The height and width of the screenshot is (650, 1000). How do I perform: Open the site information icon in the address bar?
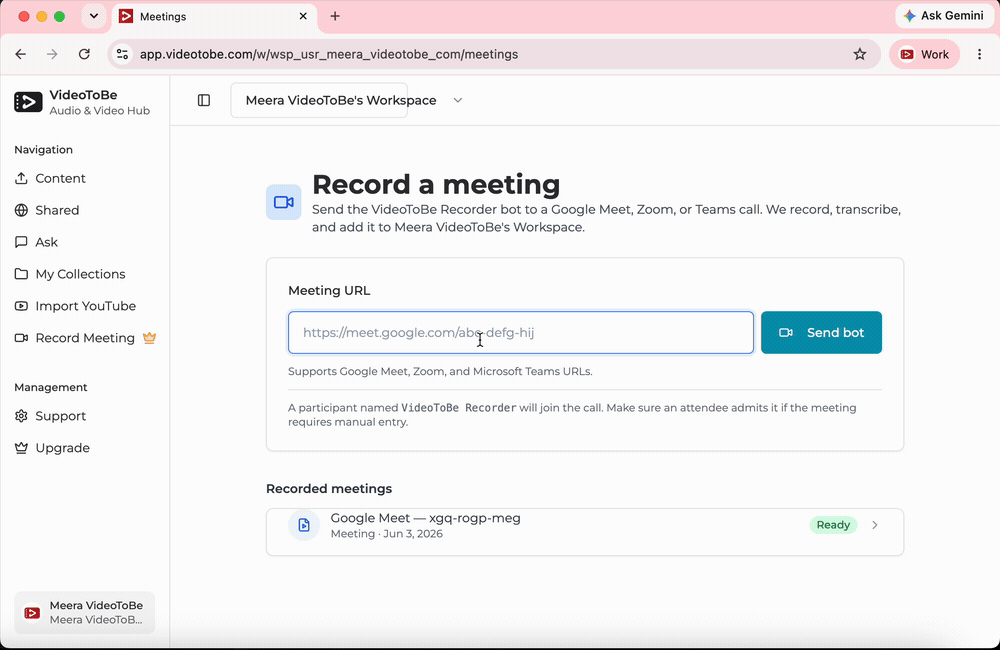(x=122, y=54)
